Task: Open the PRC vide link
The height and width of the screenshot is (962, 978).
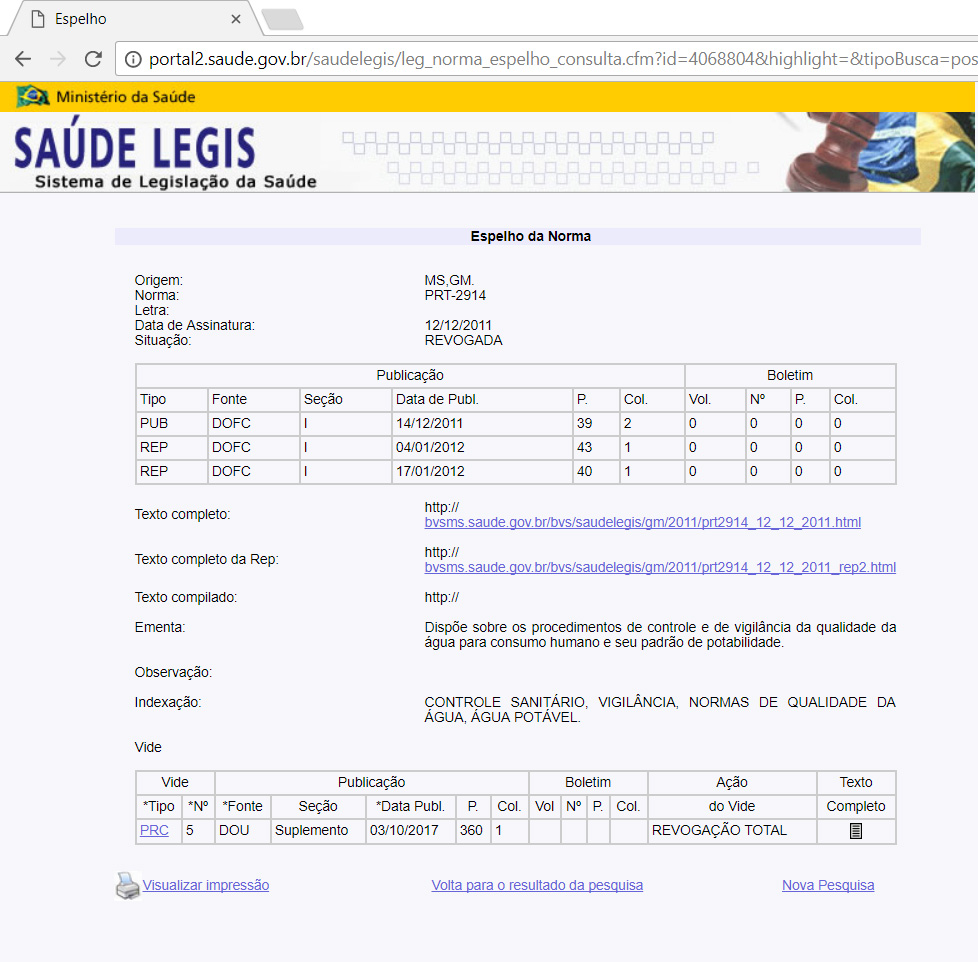Action: click(x=154, y=831)
